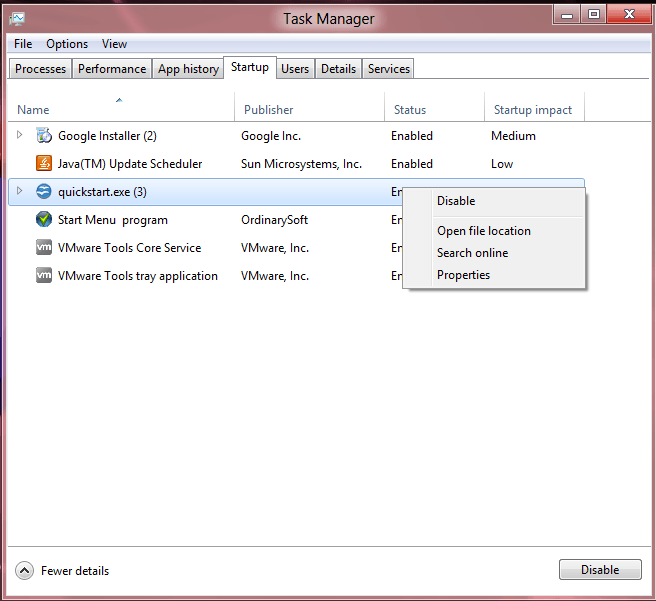Switch to the Details tab

(338, 69)
